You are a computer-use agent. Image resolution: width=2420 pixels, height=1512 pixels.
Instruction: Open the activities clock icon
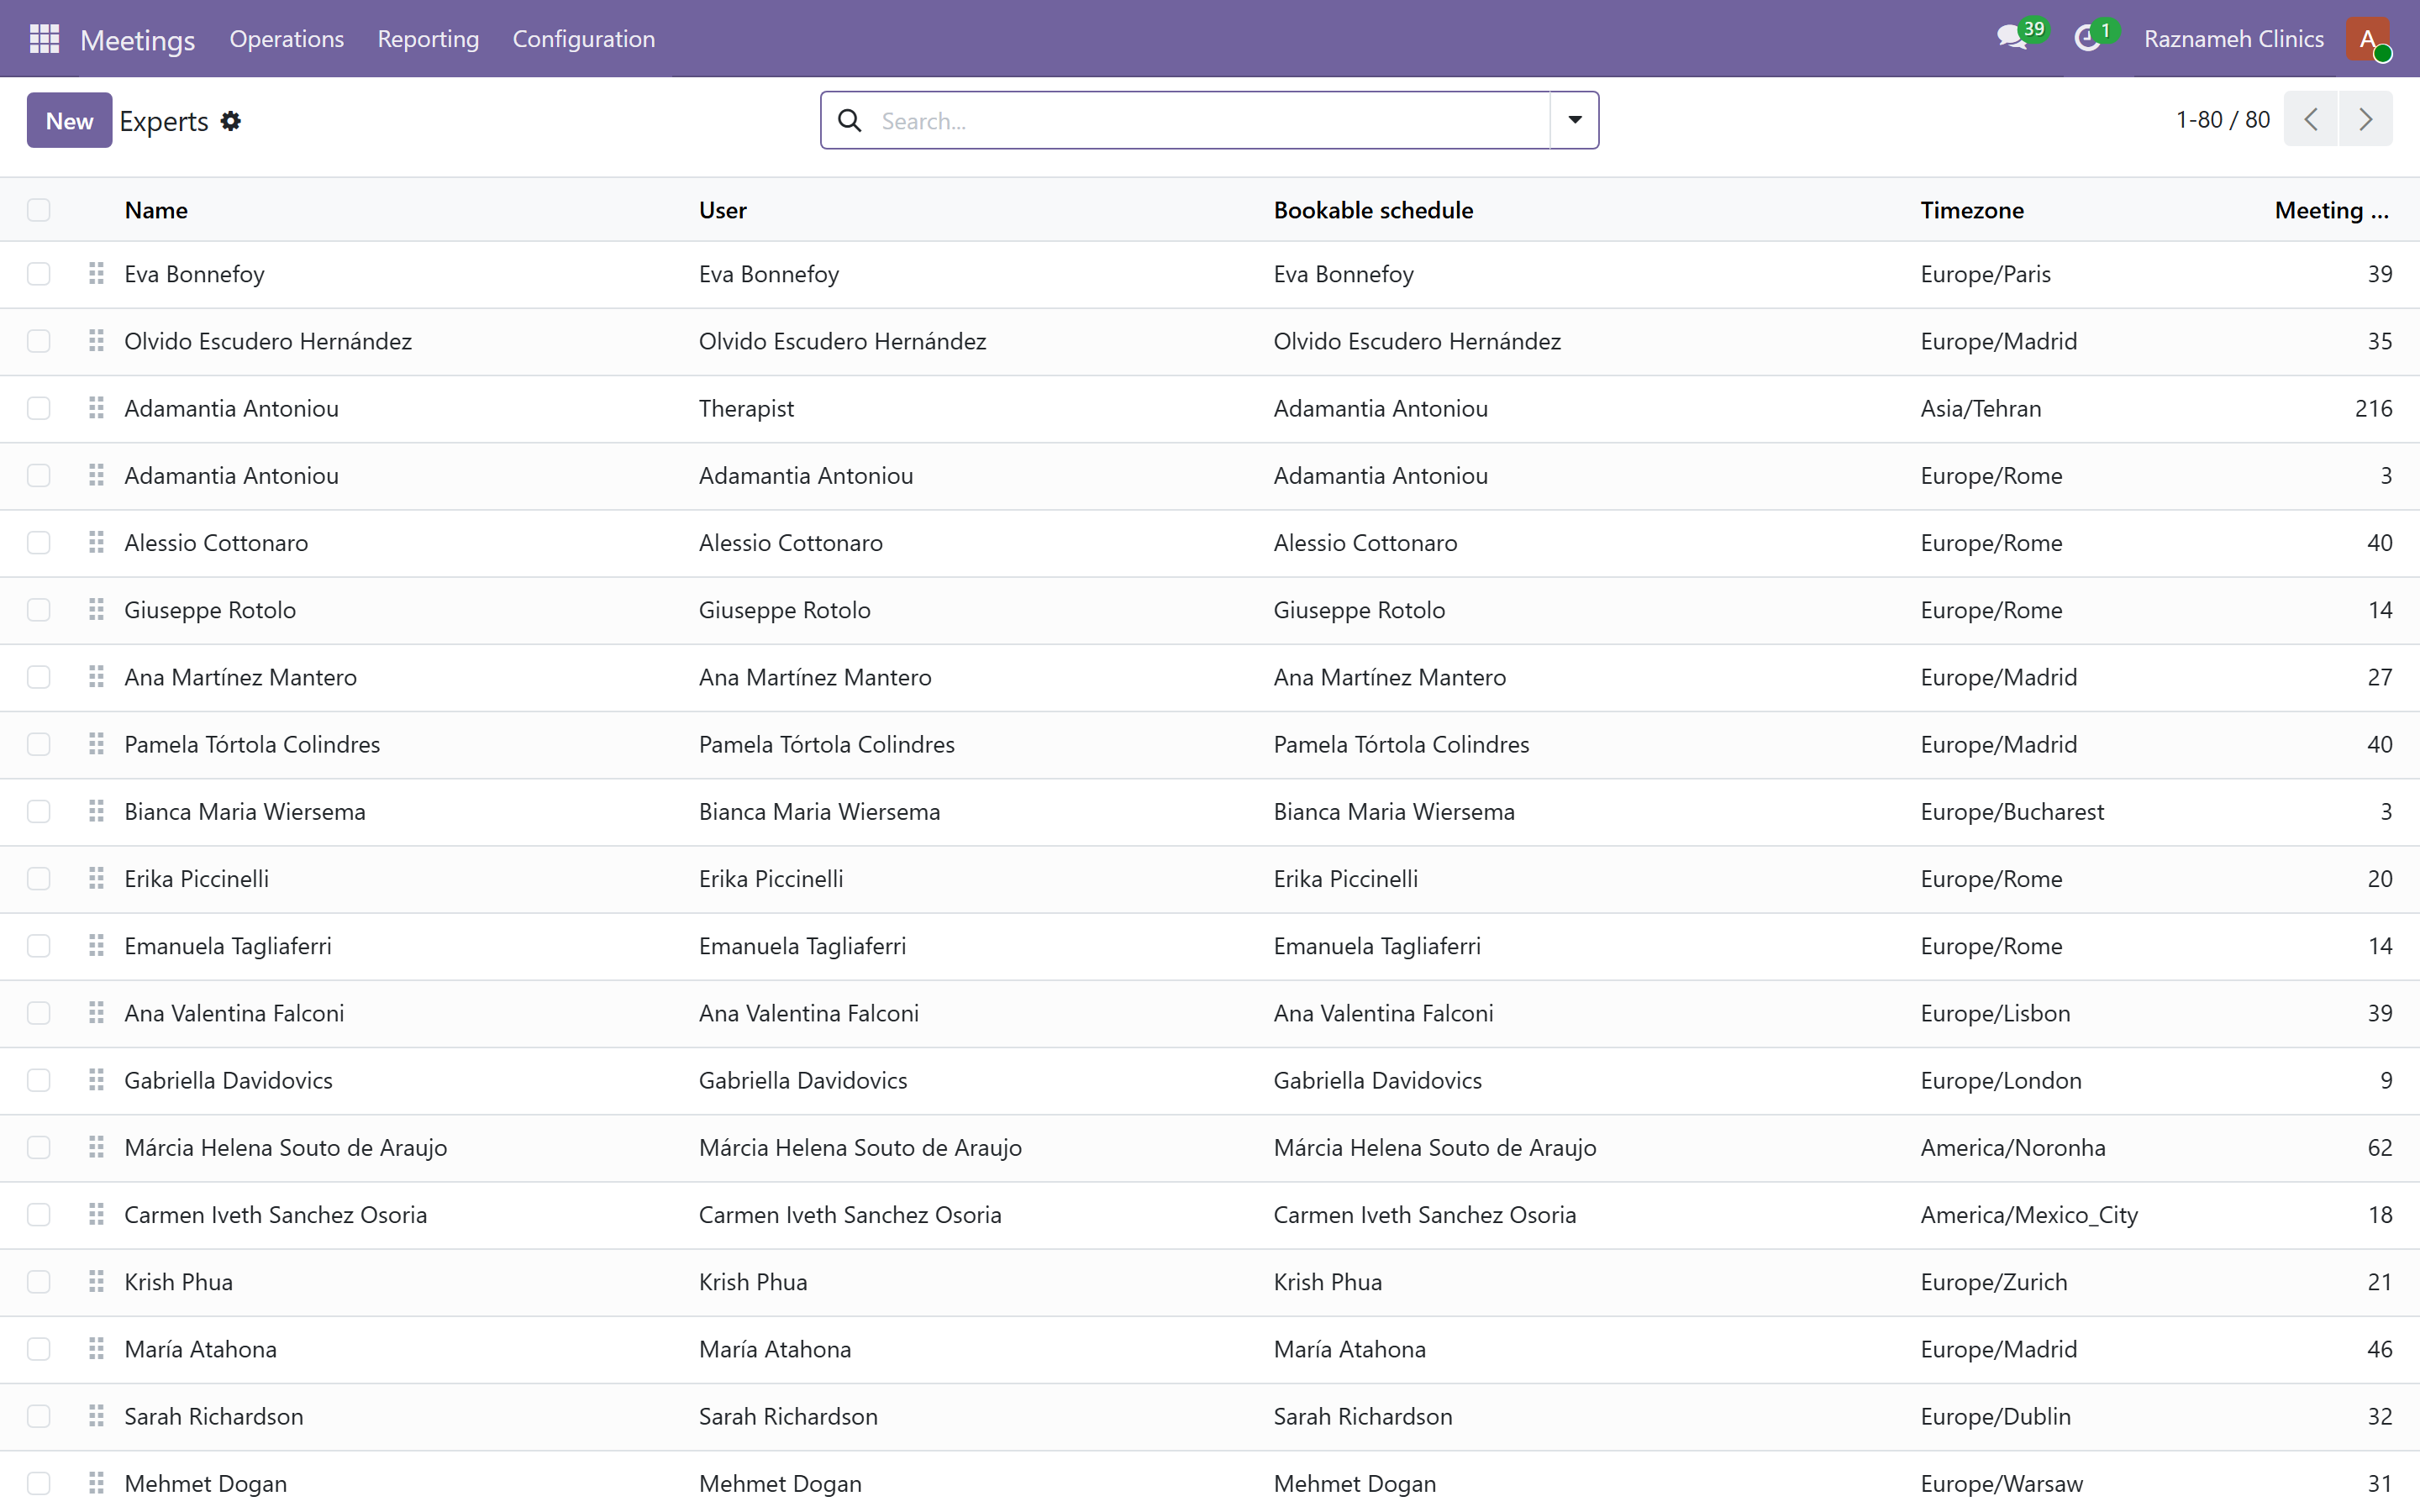pyautogui.click(x=2095, y=38)
